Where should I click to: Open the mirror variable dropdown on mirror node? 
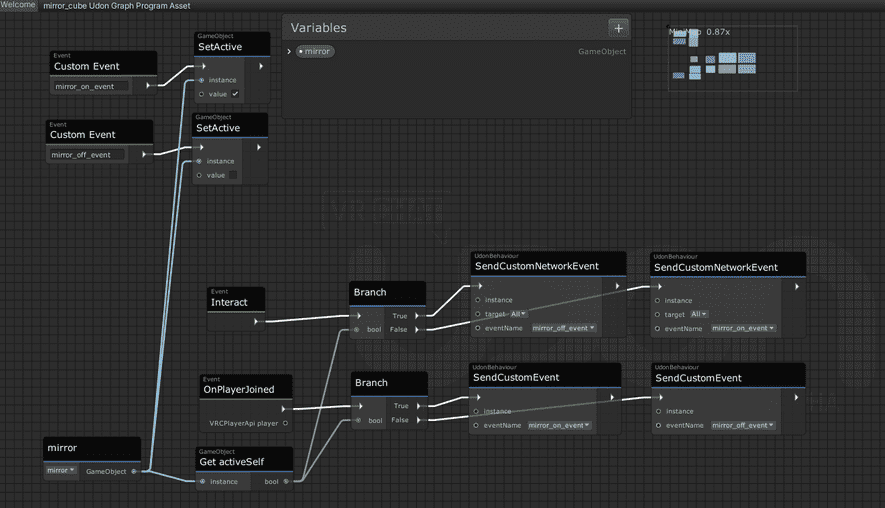[x=61, y=470]
